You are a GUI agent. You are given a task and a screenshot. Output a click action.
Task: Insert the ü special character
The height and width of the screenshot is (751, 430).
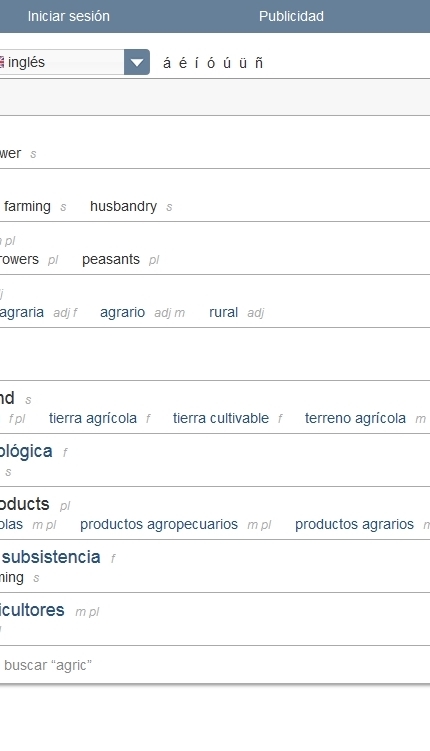click(243, 63)
